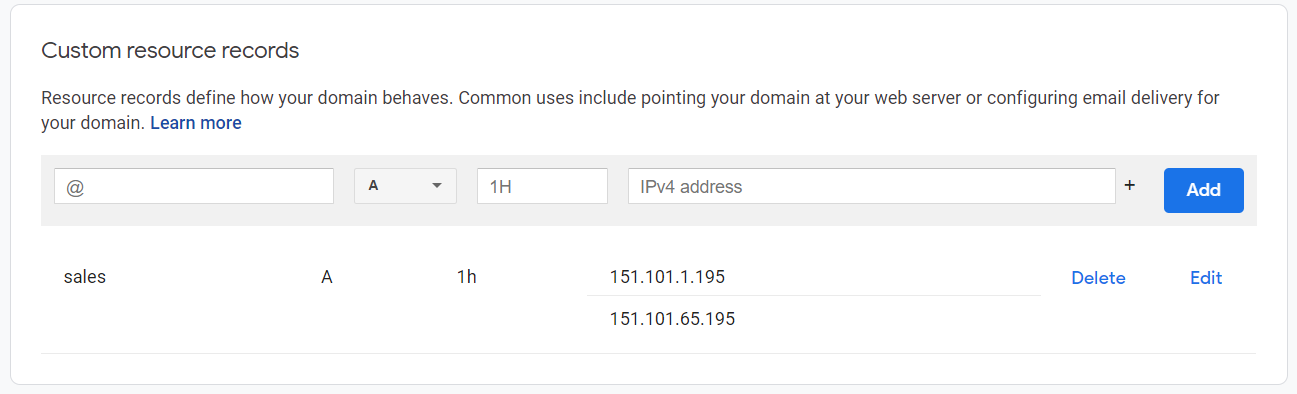This screenshot has height=394, width=1297.
Task: Edit the sales resource record
Action: [1206, 278]
